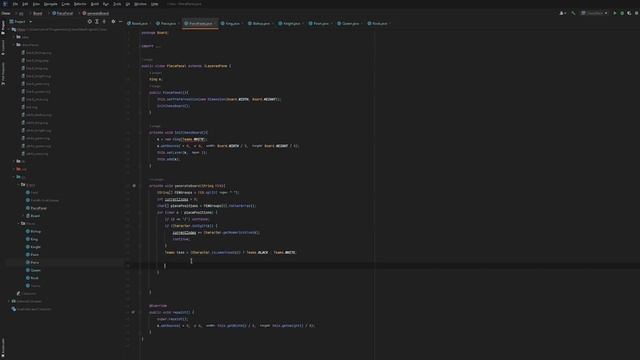Open the run configuration dropdown
This screenshot has height=360, width=640.
[594, 13]
